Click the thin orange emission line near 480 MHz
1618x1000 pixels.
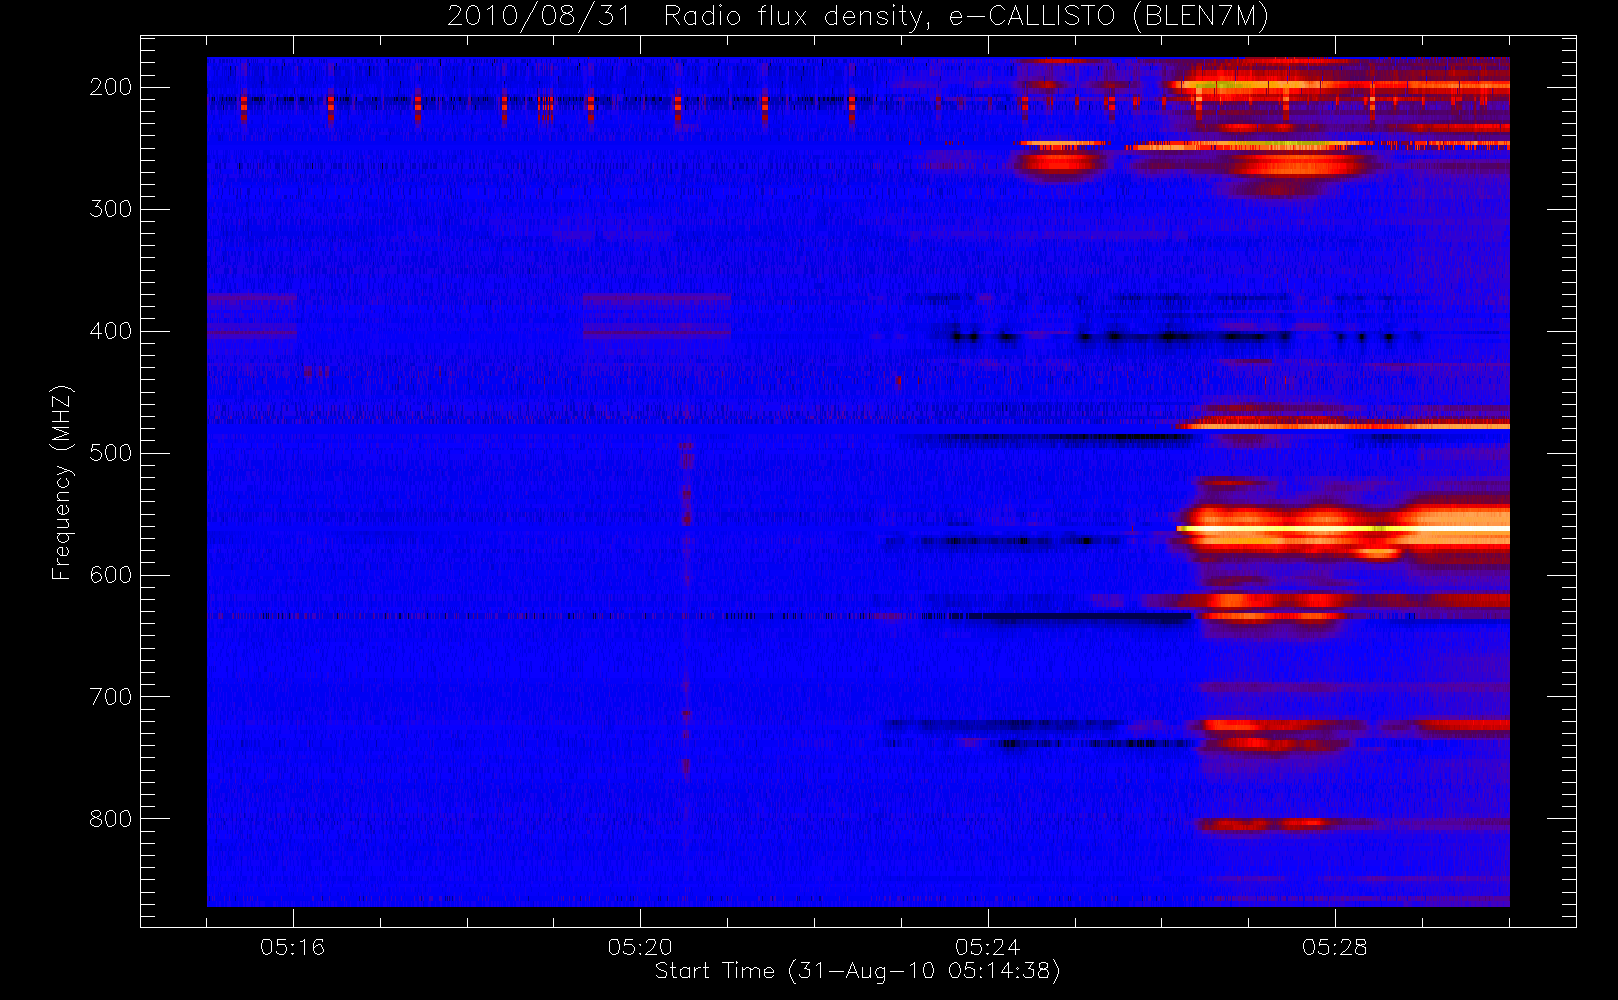[1343, 426]
